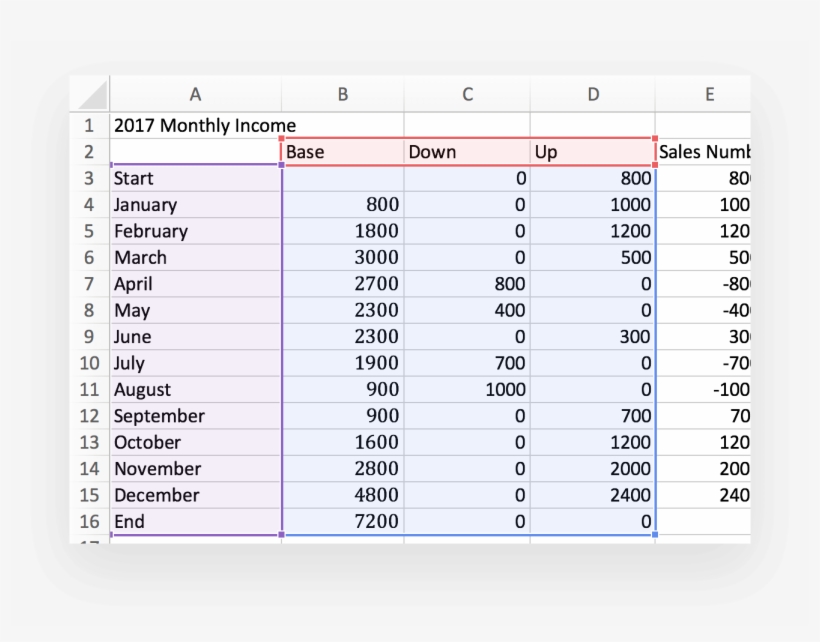Click the End row Base value 7200
820x642 pixels.
click(343, 521)
